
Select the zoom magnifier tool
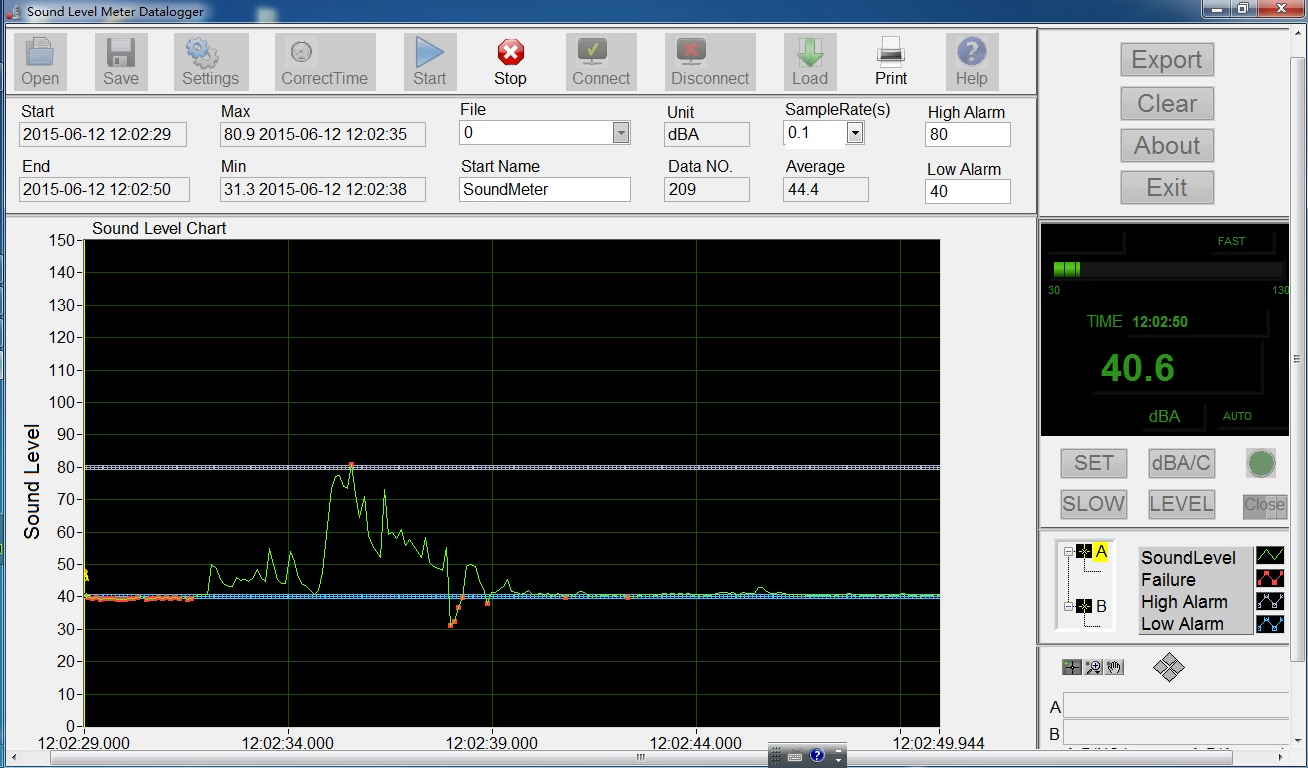tap(1093, 667)
